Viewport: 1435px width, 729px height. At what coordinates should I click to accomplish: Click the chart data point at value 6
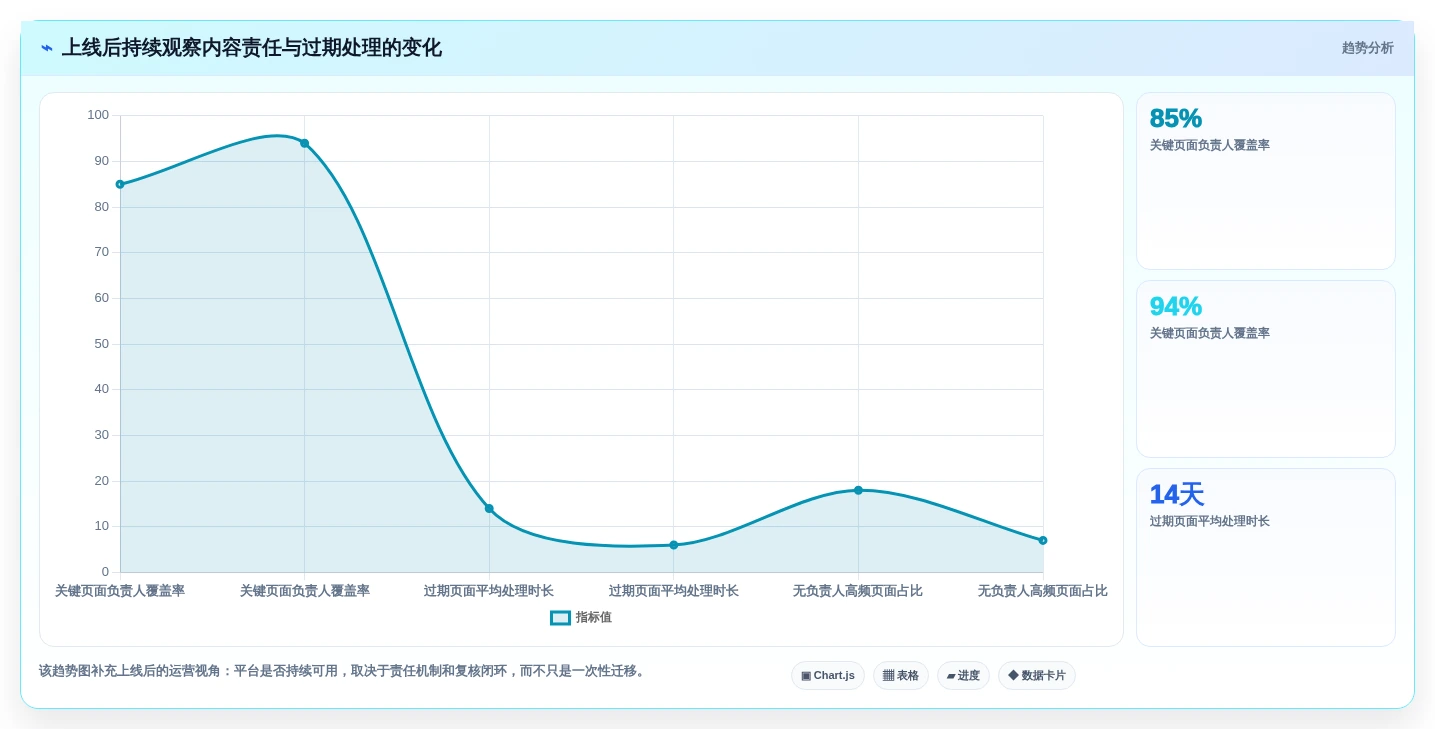[674, 545]
